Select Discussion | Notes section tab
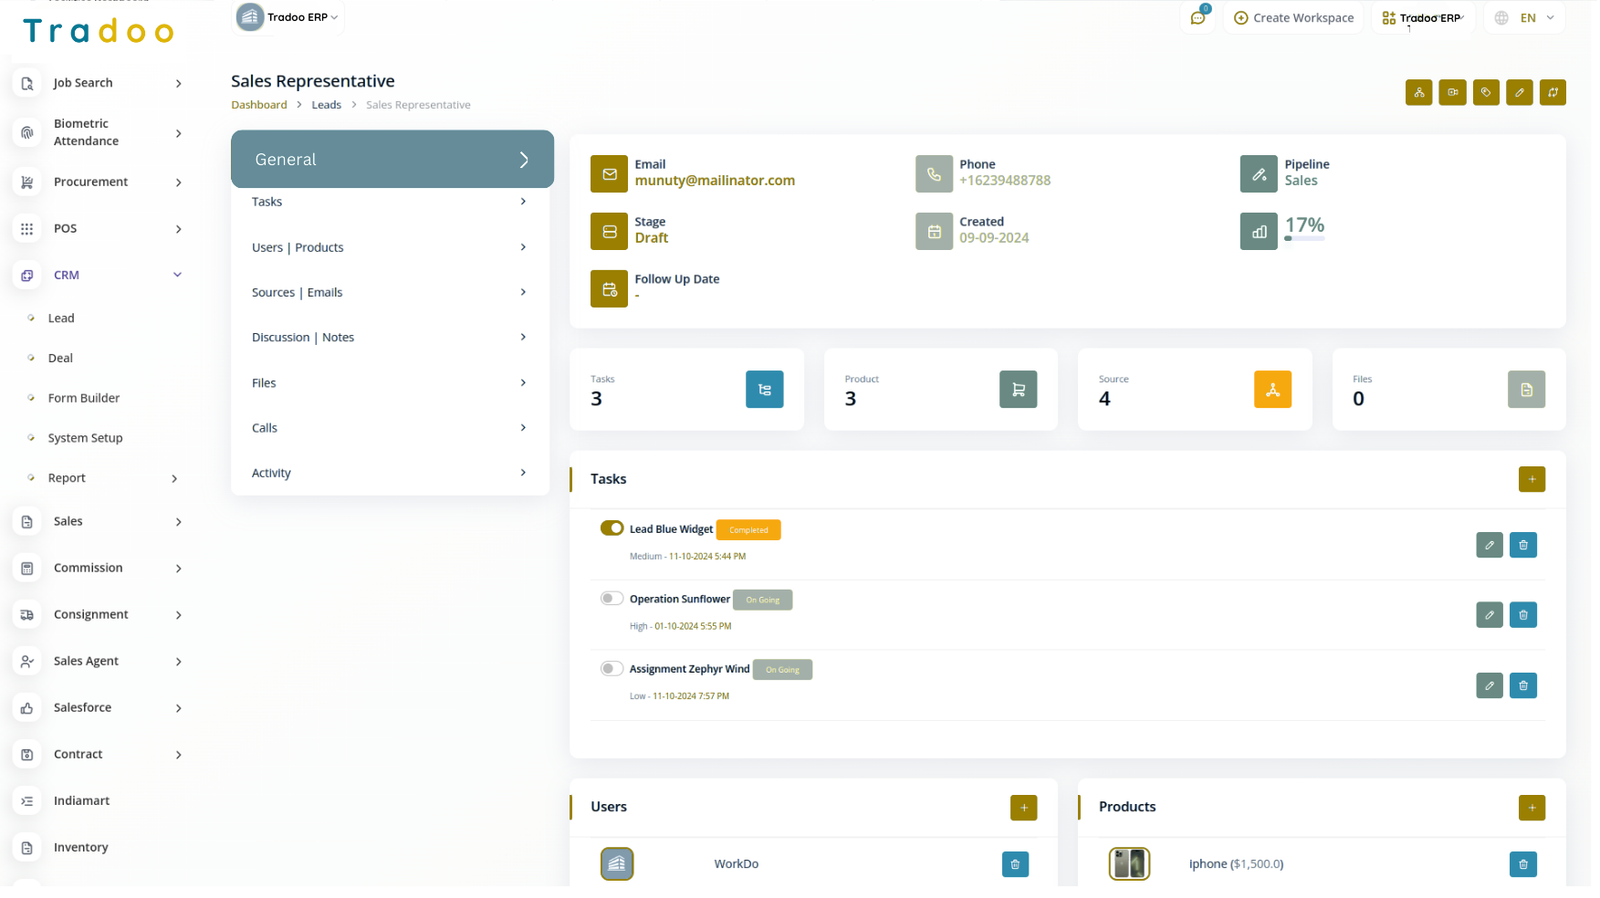The image size is (1600, 898). click(390, 337)
